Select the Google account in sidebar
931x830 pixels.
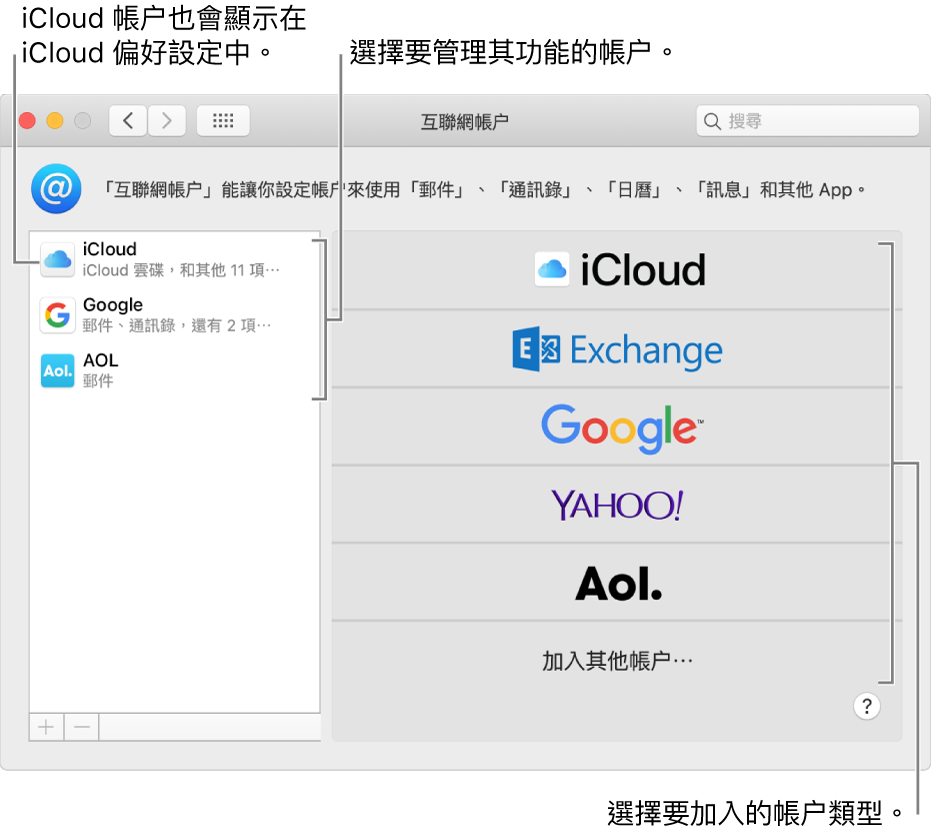point(175,315)
